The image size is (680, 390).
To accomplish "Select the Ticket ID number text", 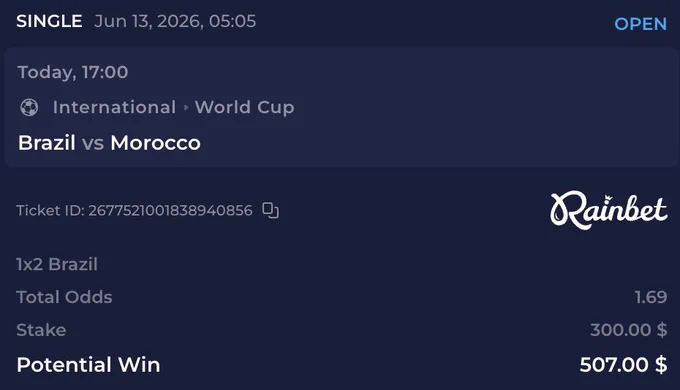I will coord(170,210).
